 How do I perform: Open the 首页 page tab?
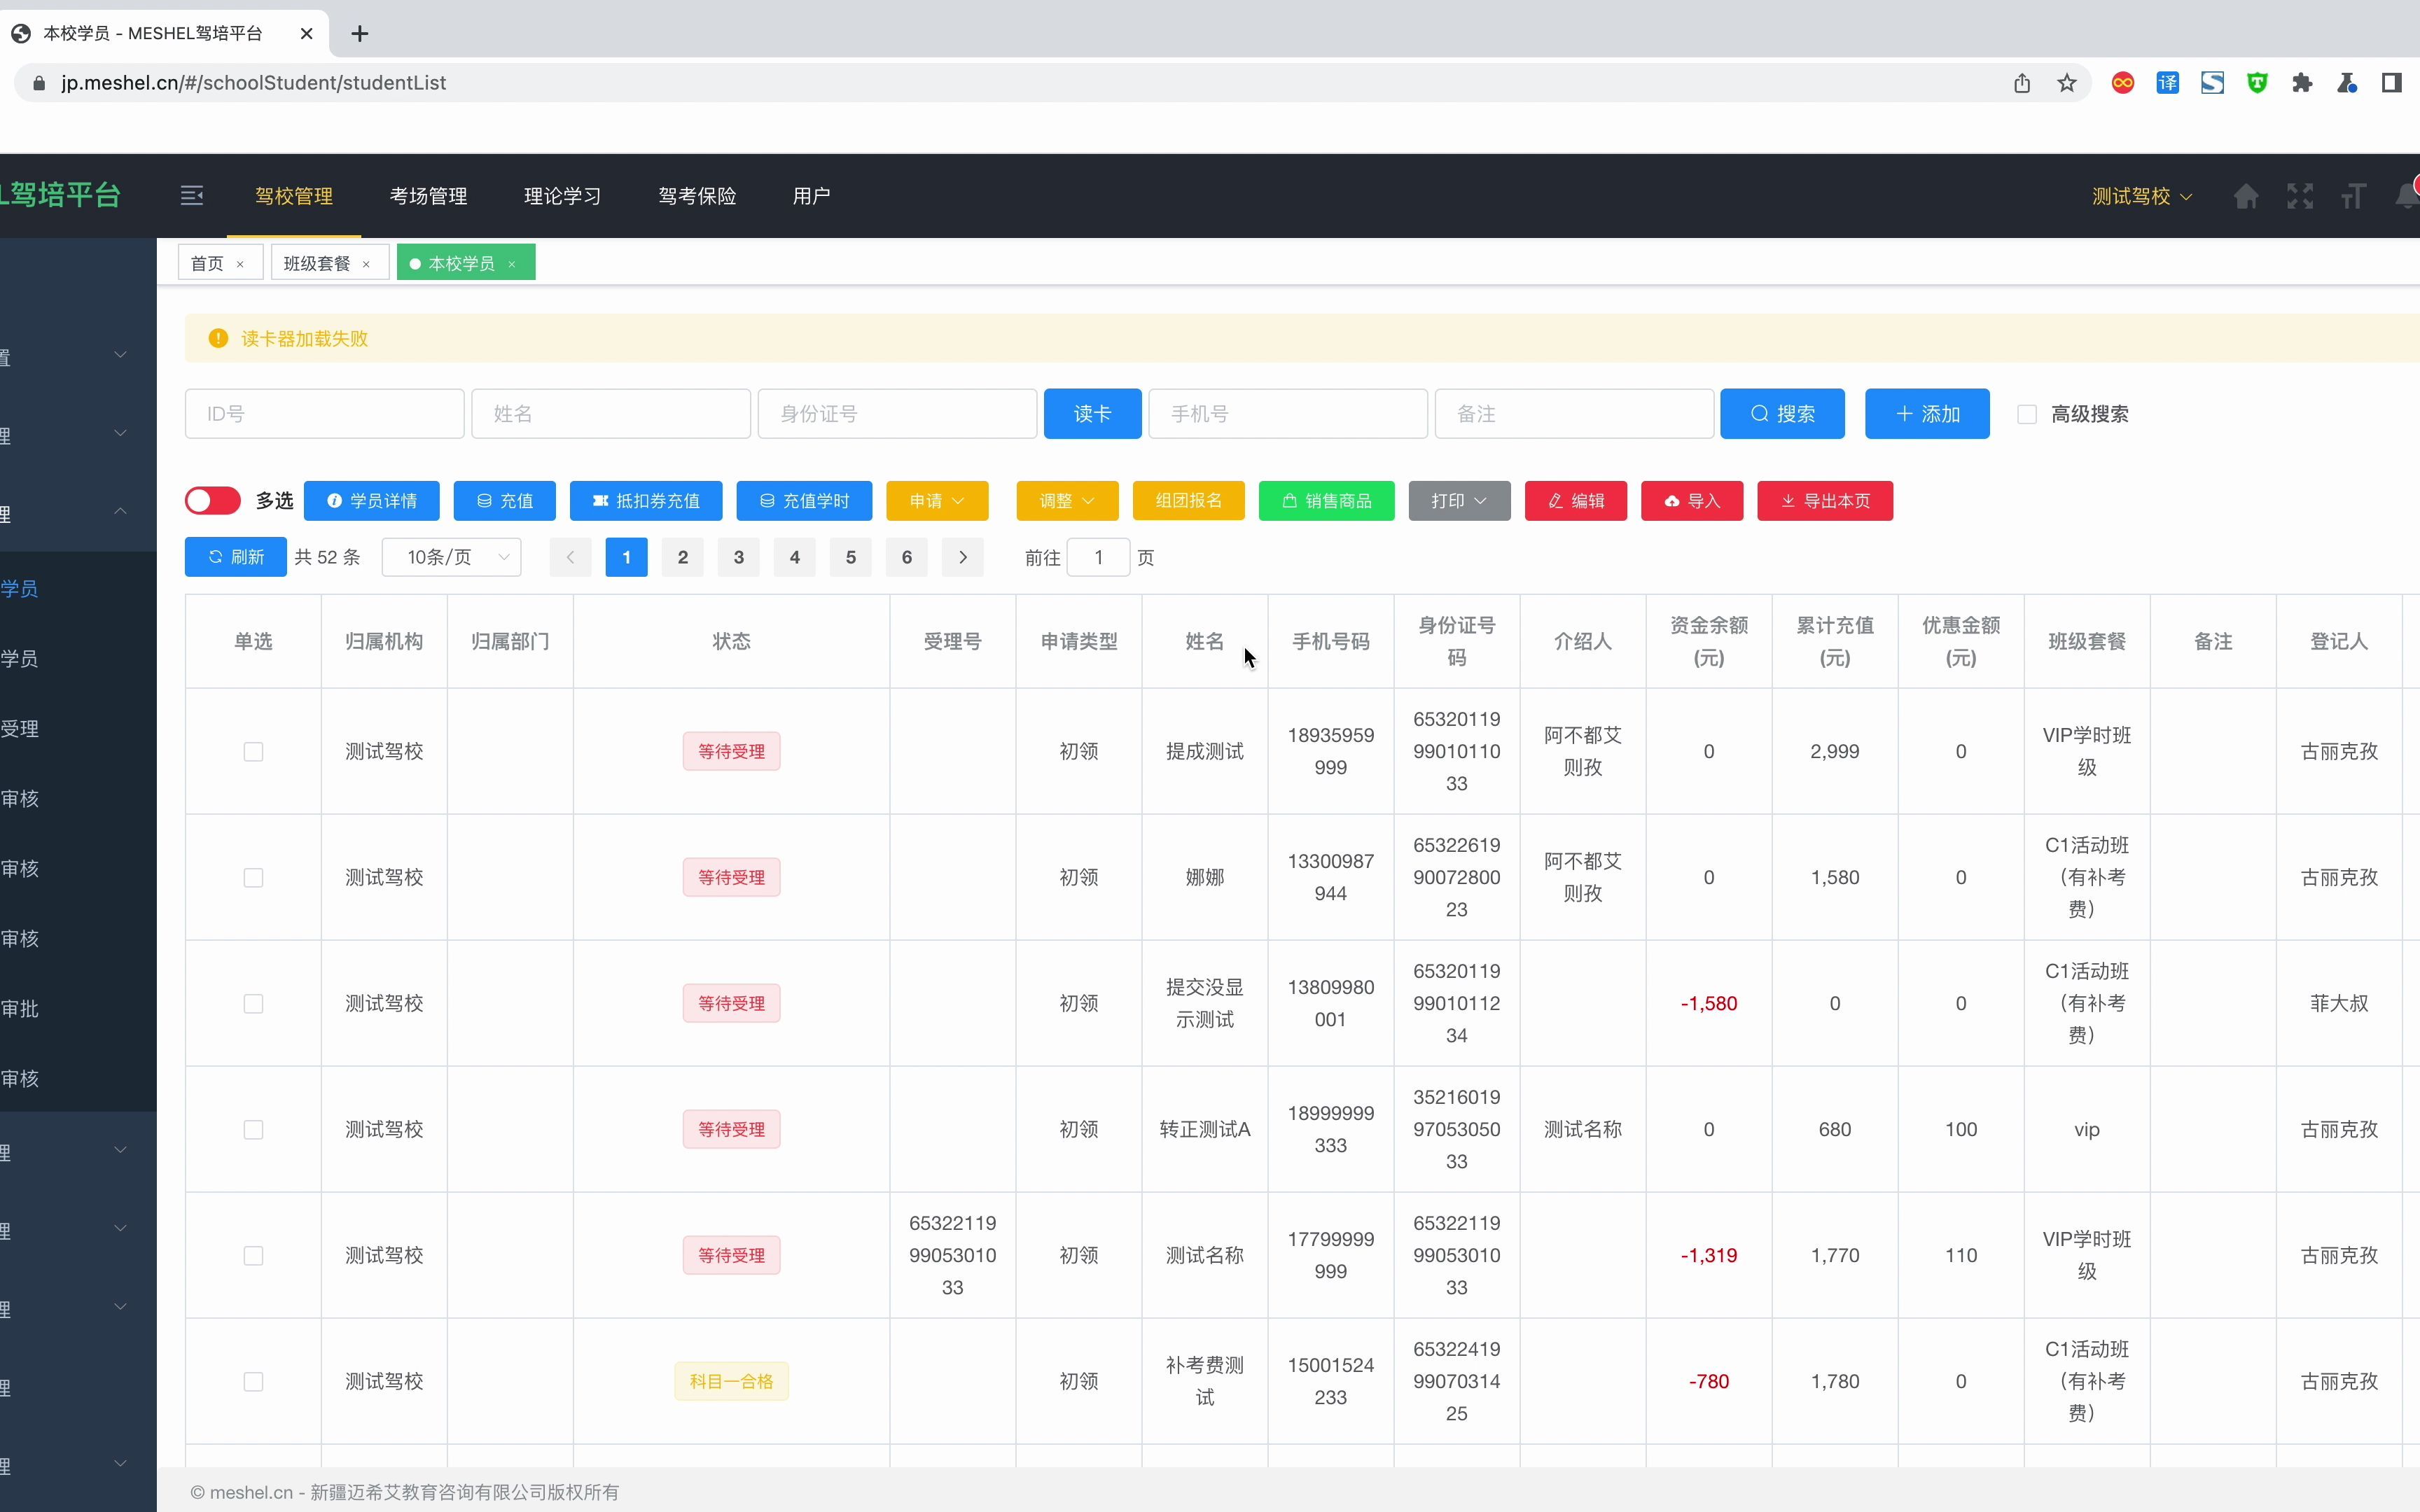(207, 263)
